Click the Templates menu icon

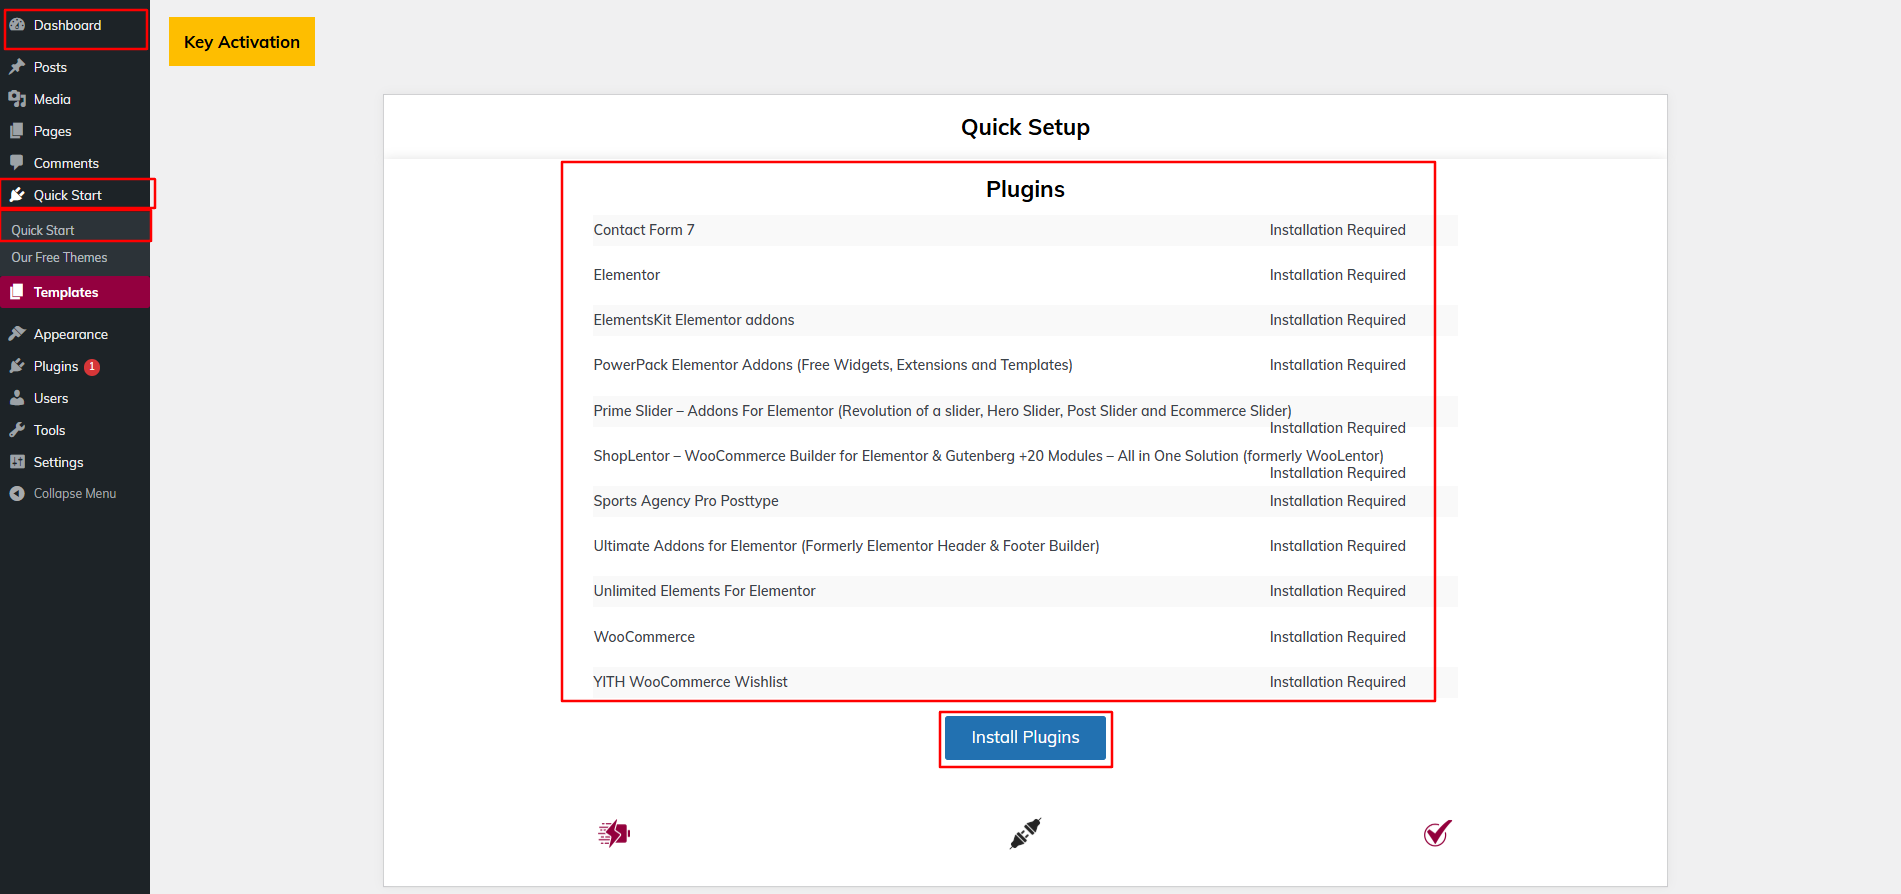(x=17, y=292)
